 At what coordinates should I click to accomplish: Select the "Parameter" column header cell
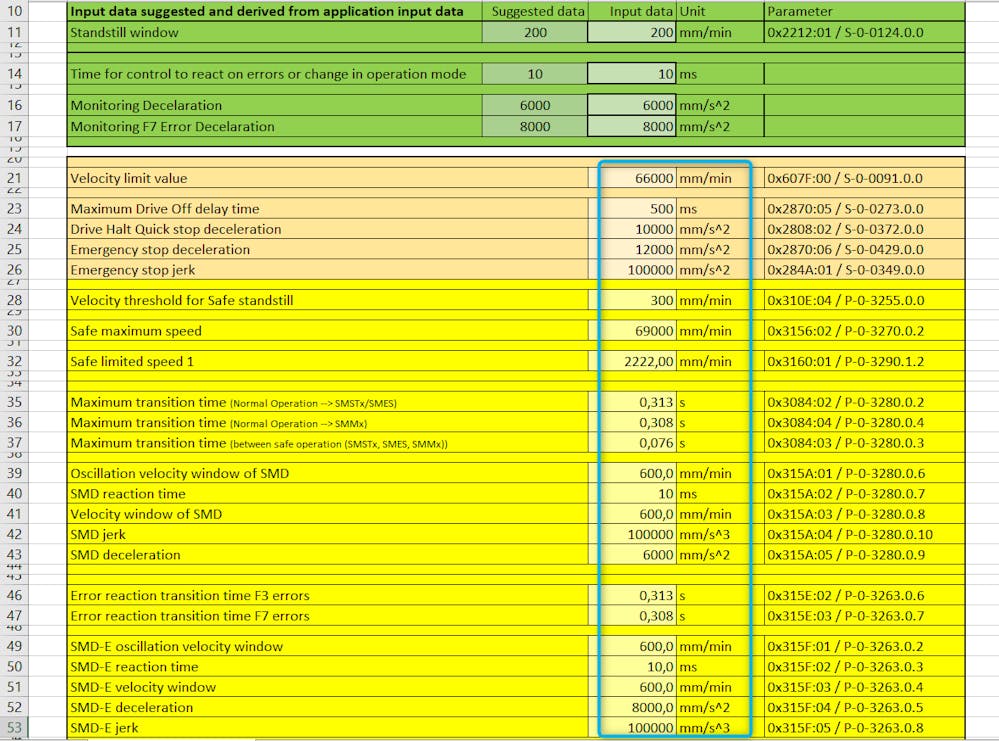tap(865, 11)
